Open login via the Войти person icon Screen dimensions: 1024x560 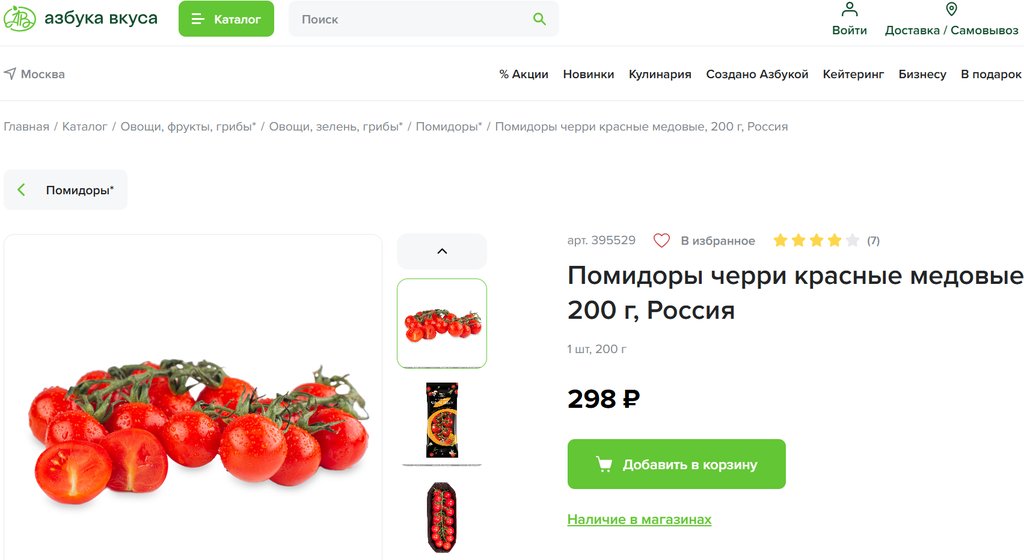[x=849, y=9]
